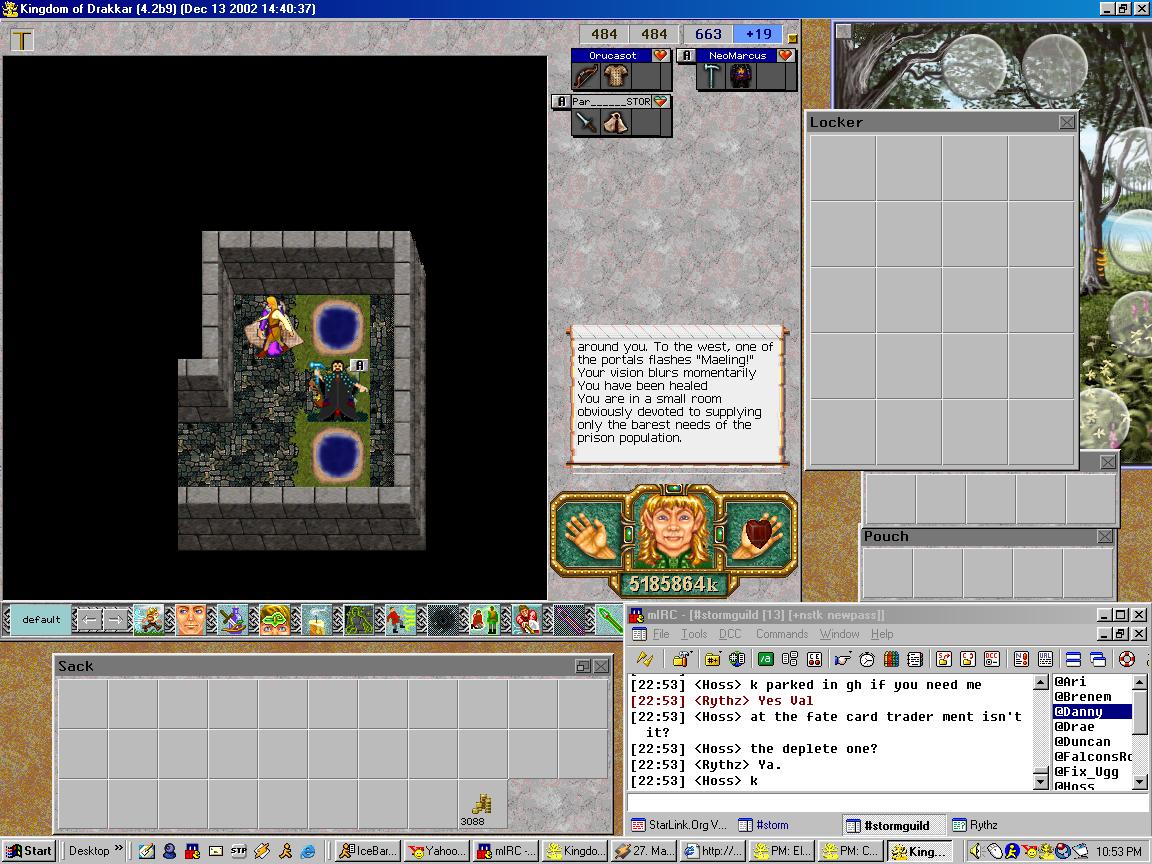The width and height of the screenshot is (1152, 864).
Task: Toggle the A flag beside Par______STOR
Action: pyautogui.click(x=561, y=101)
